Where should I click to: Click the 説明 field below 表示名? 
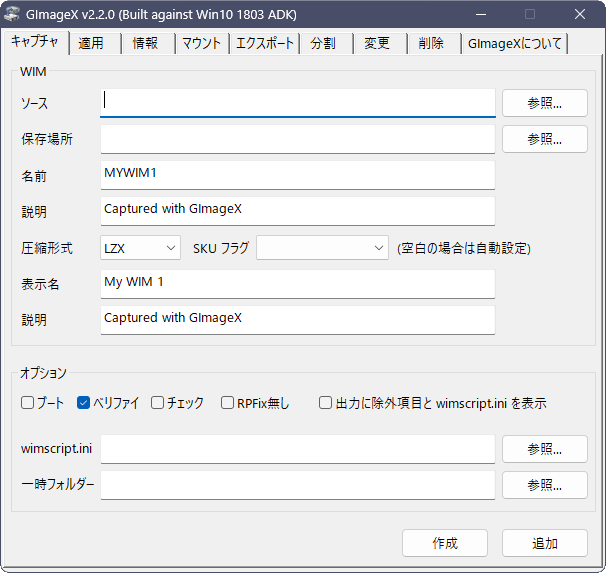coord(298,320)
